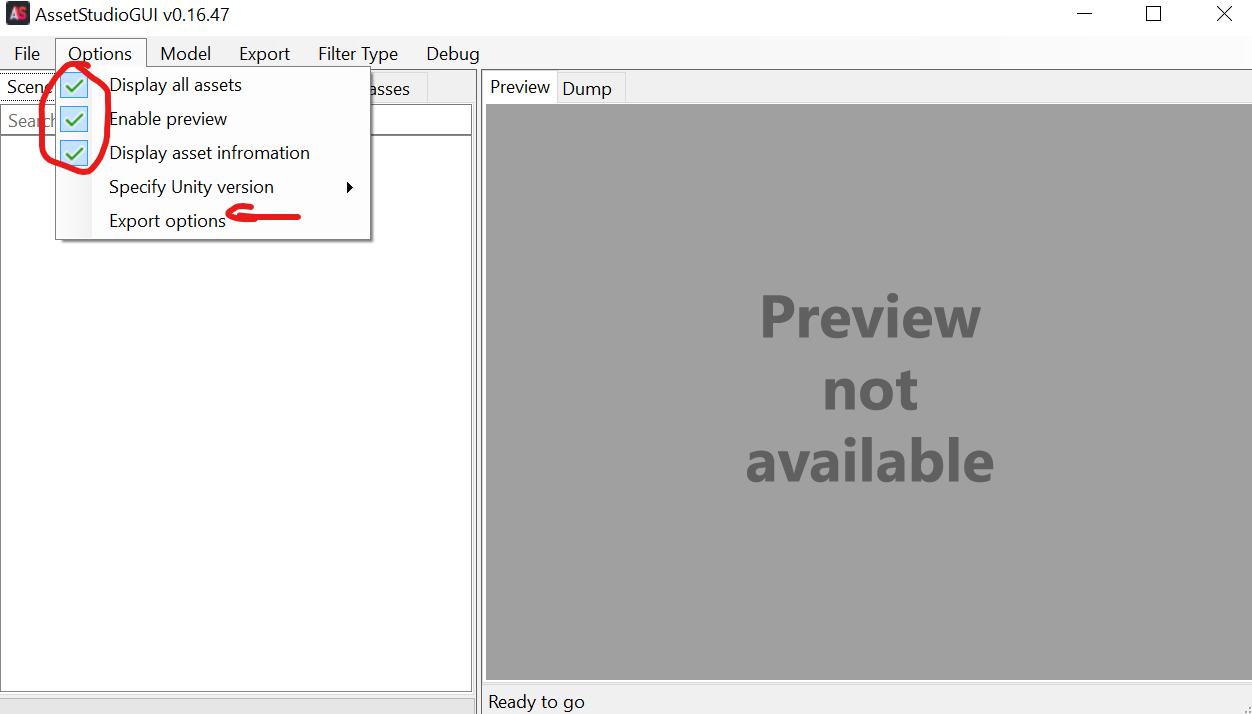Image resolution: width=1252 pixels, height=714 pixels.
Task: Switch to the Preview tab
Action: 520,87
